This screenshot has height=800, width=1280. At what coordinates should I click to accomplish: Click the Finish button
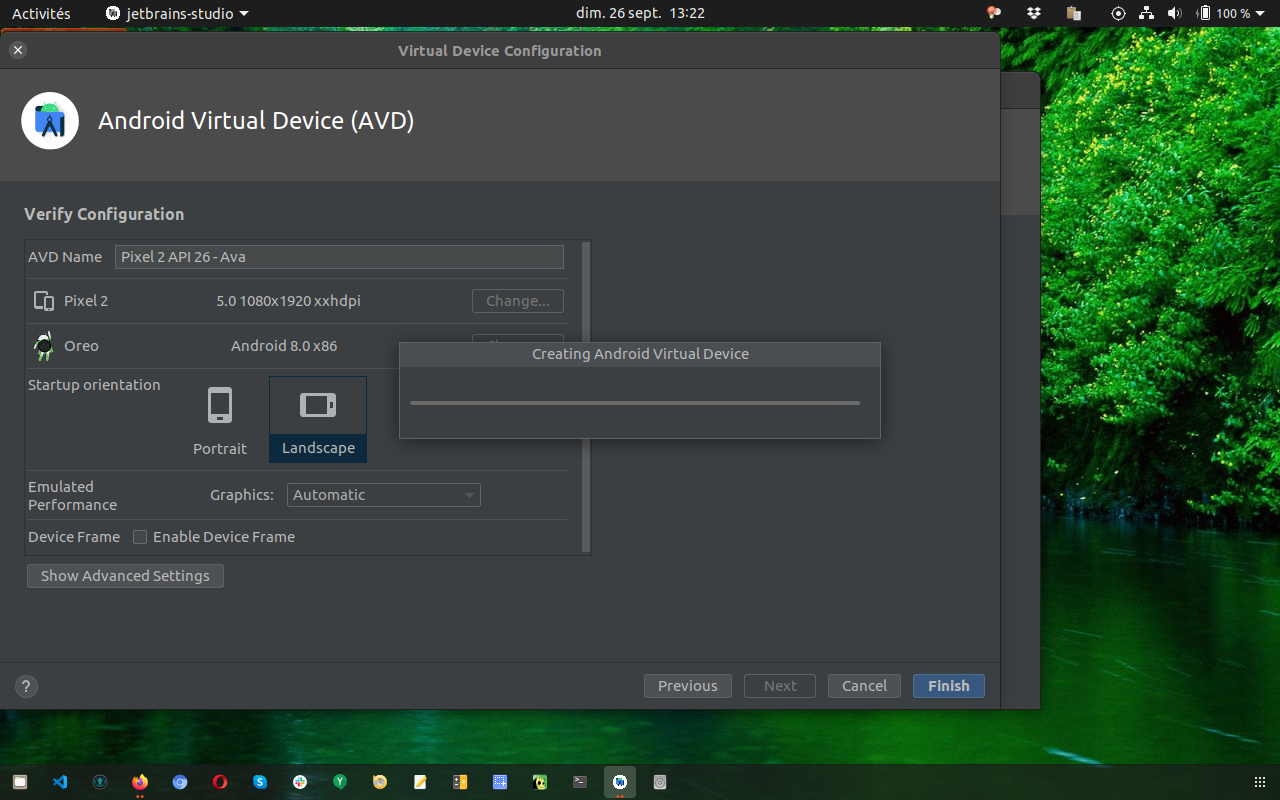click(x=949, y=686)
